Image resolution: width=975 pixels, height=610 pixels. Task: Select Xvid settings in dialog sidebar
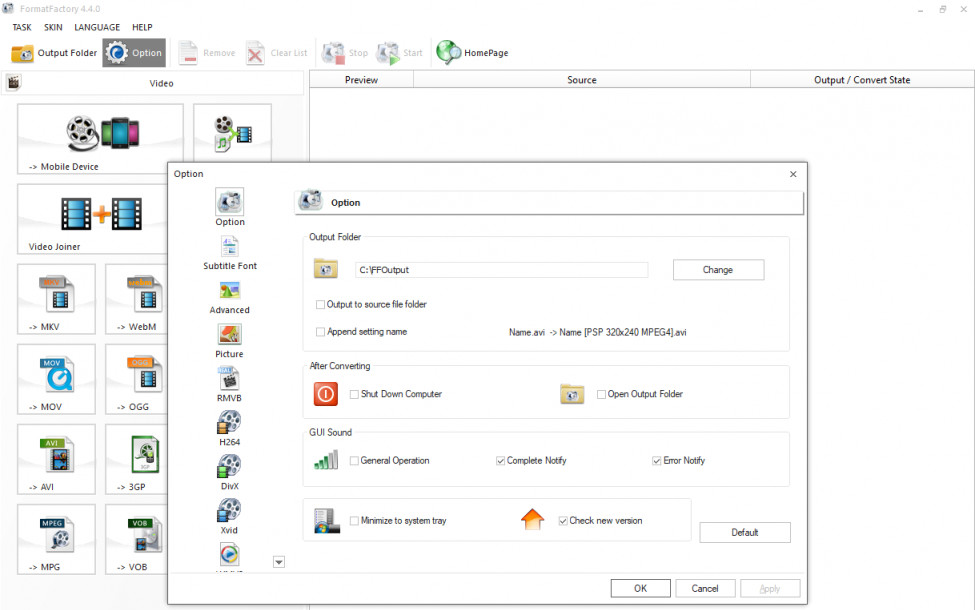pyautogui.click(x=229, y=517)
